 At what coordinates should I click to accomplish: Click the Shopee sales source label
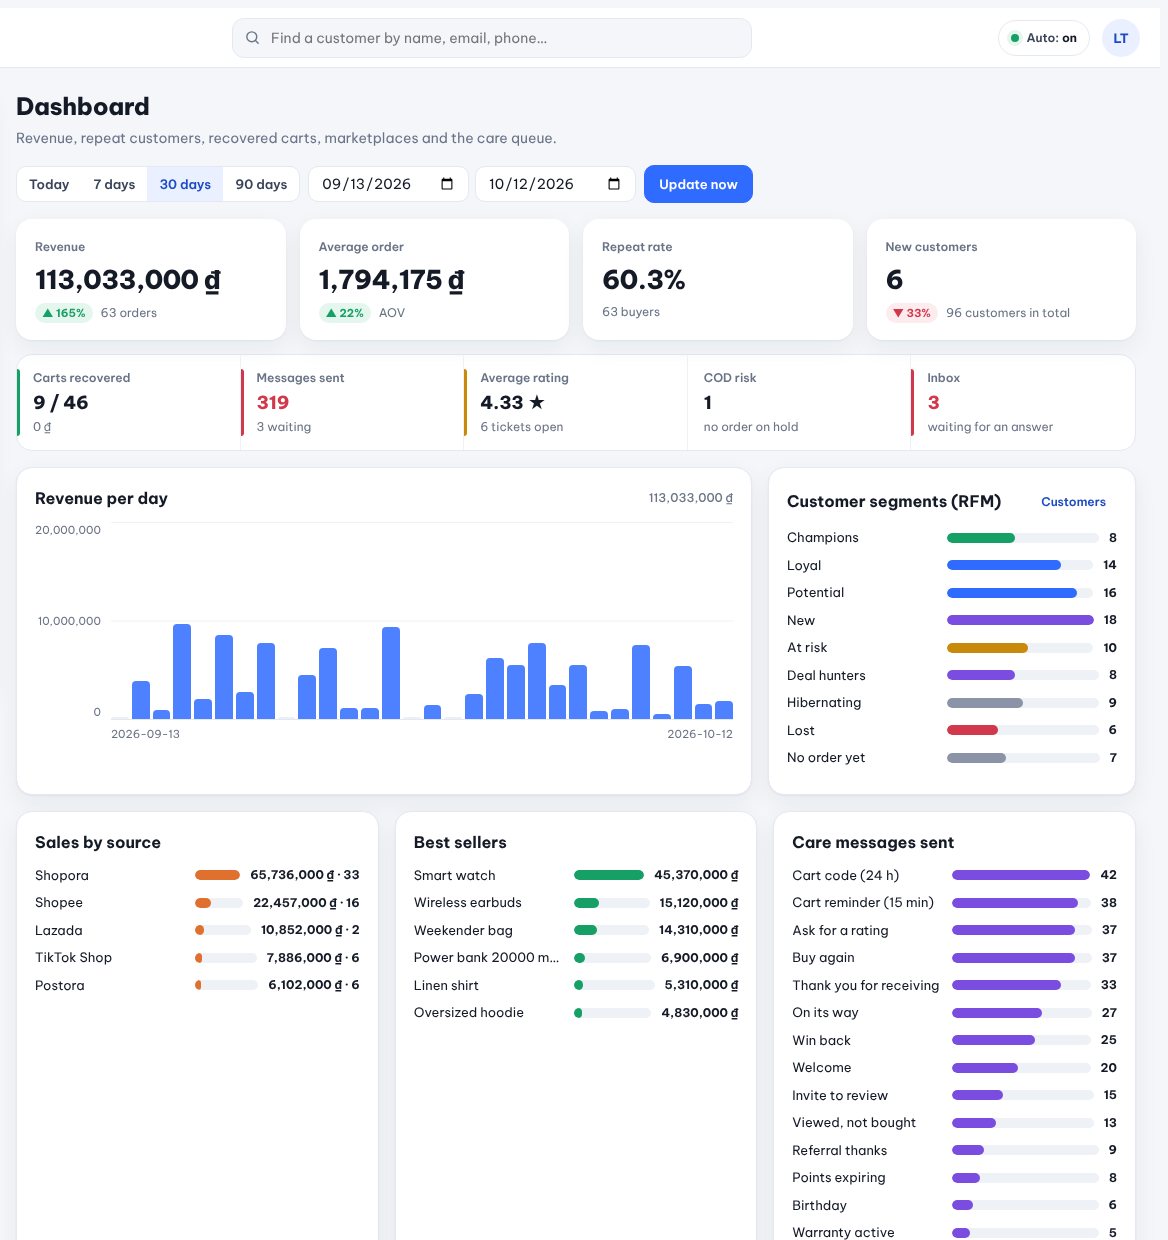(59, 902)
